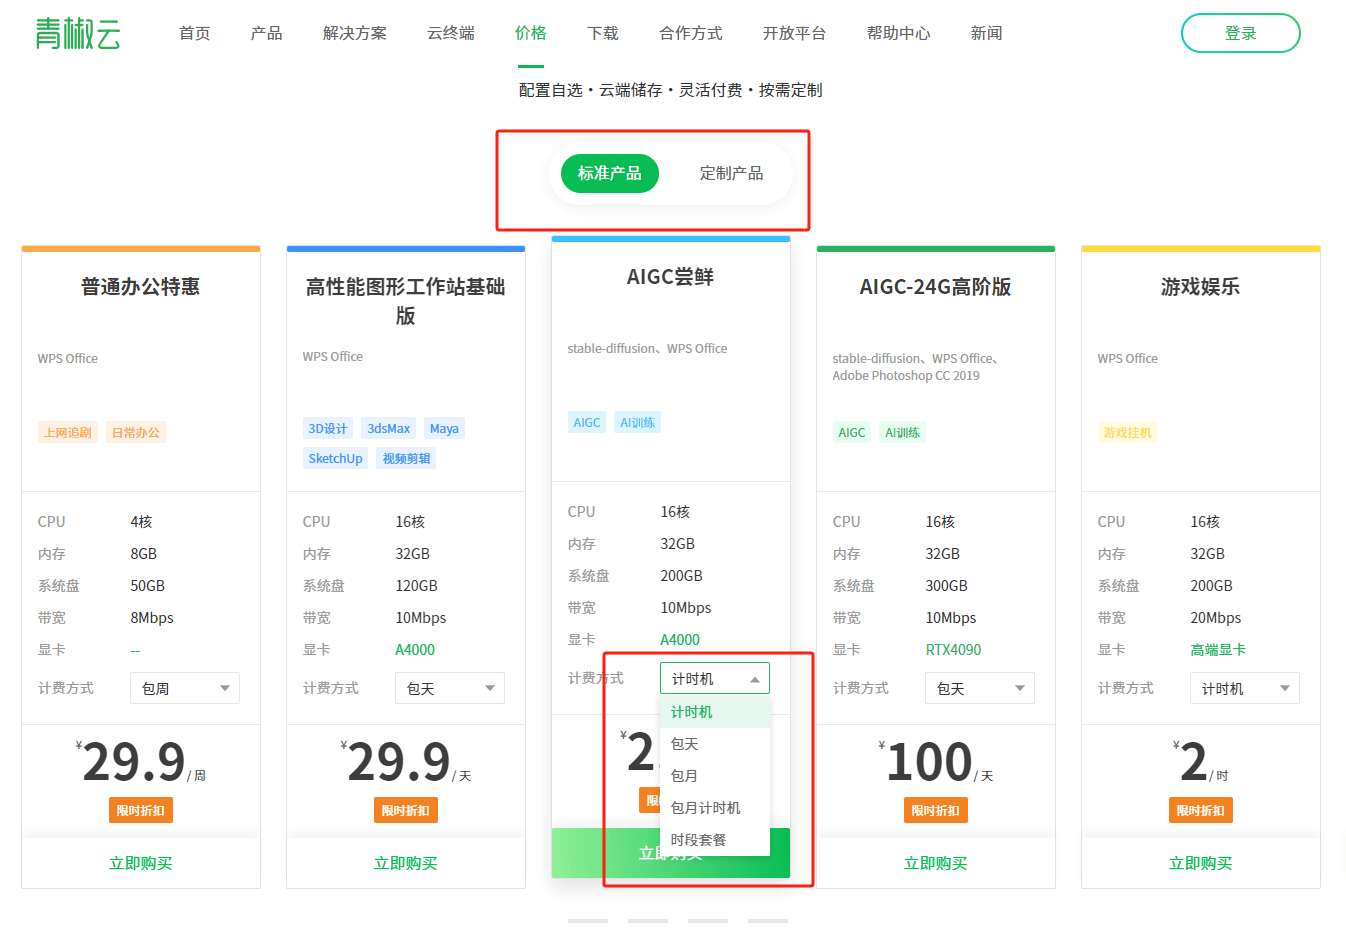
Task: Go to 开放平台
Action: 795,33
